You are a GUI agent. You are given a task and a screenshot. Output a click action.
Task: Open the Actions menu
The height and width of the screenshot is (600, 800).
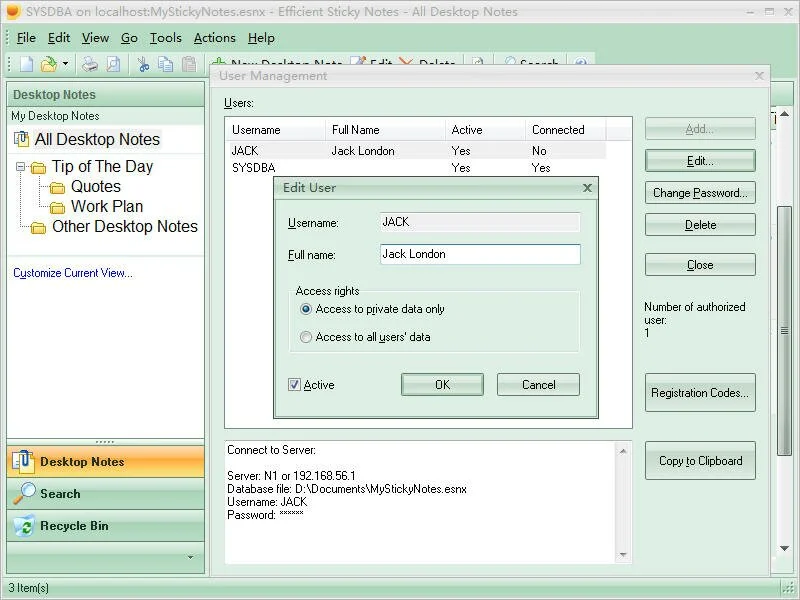pos(214,38)
